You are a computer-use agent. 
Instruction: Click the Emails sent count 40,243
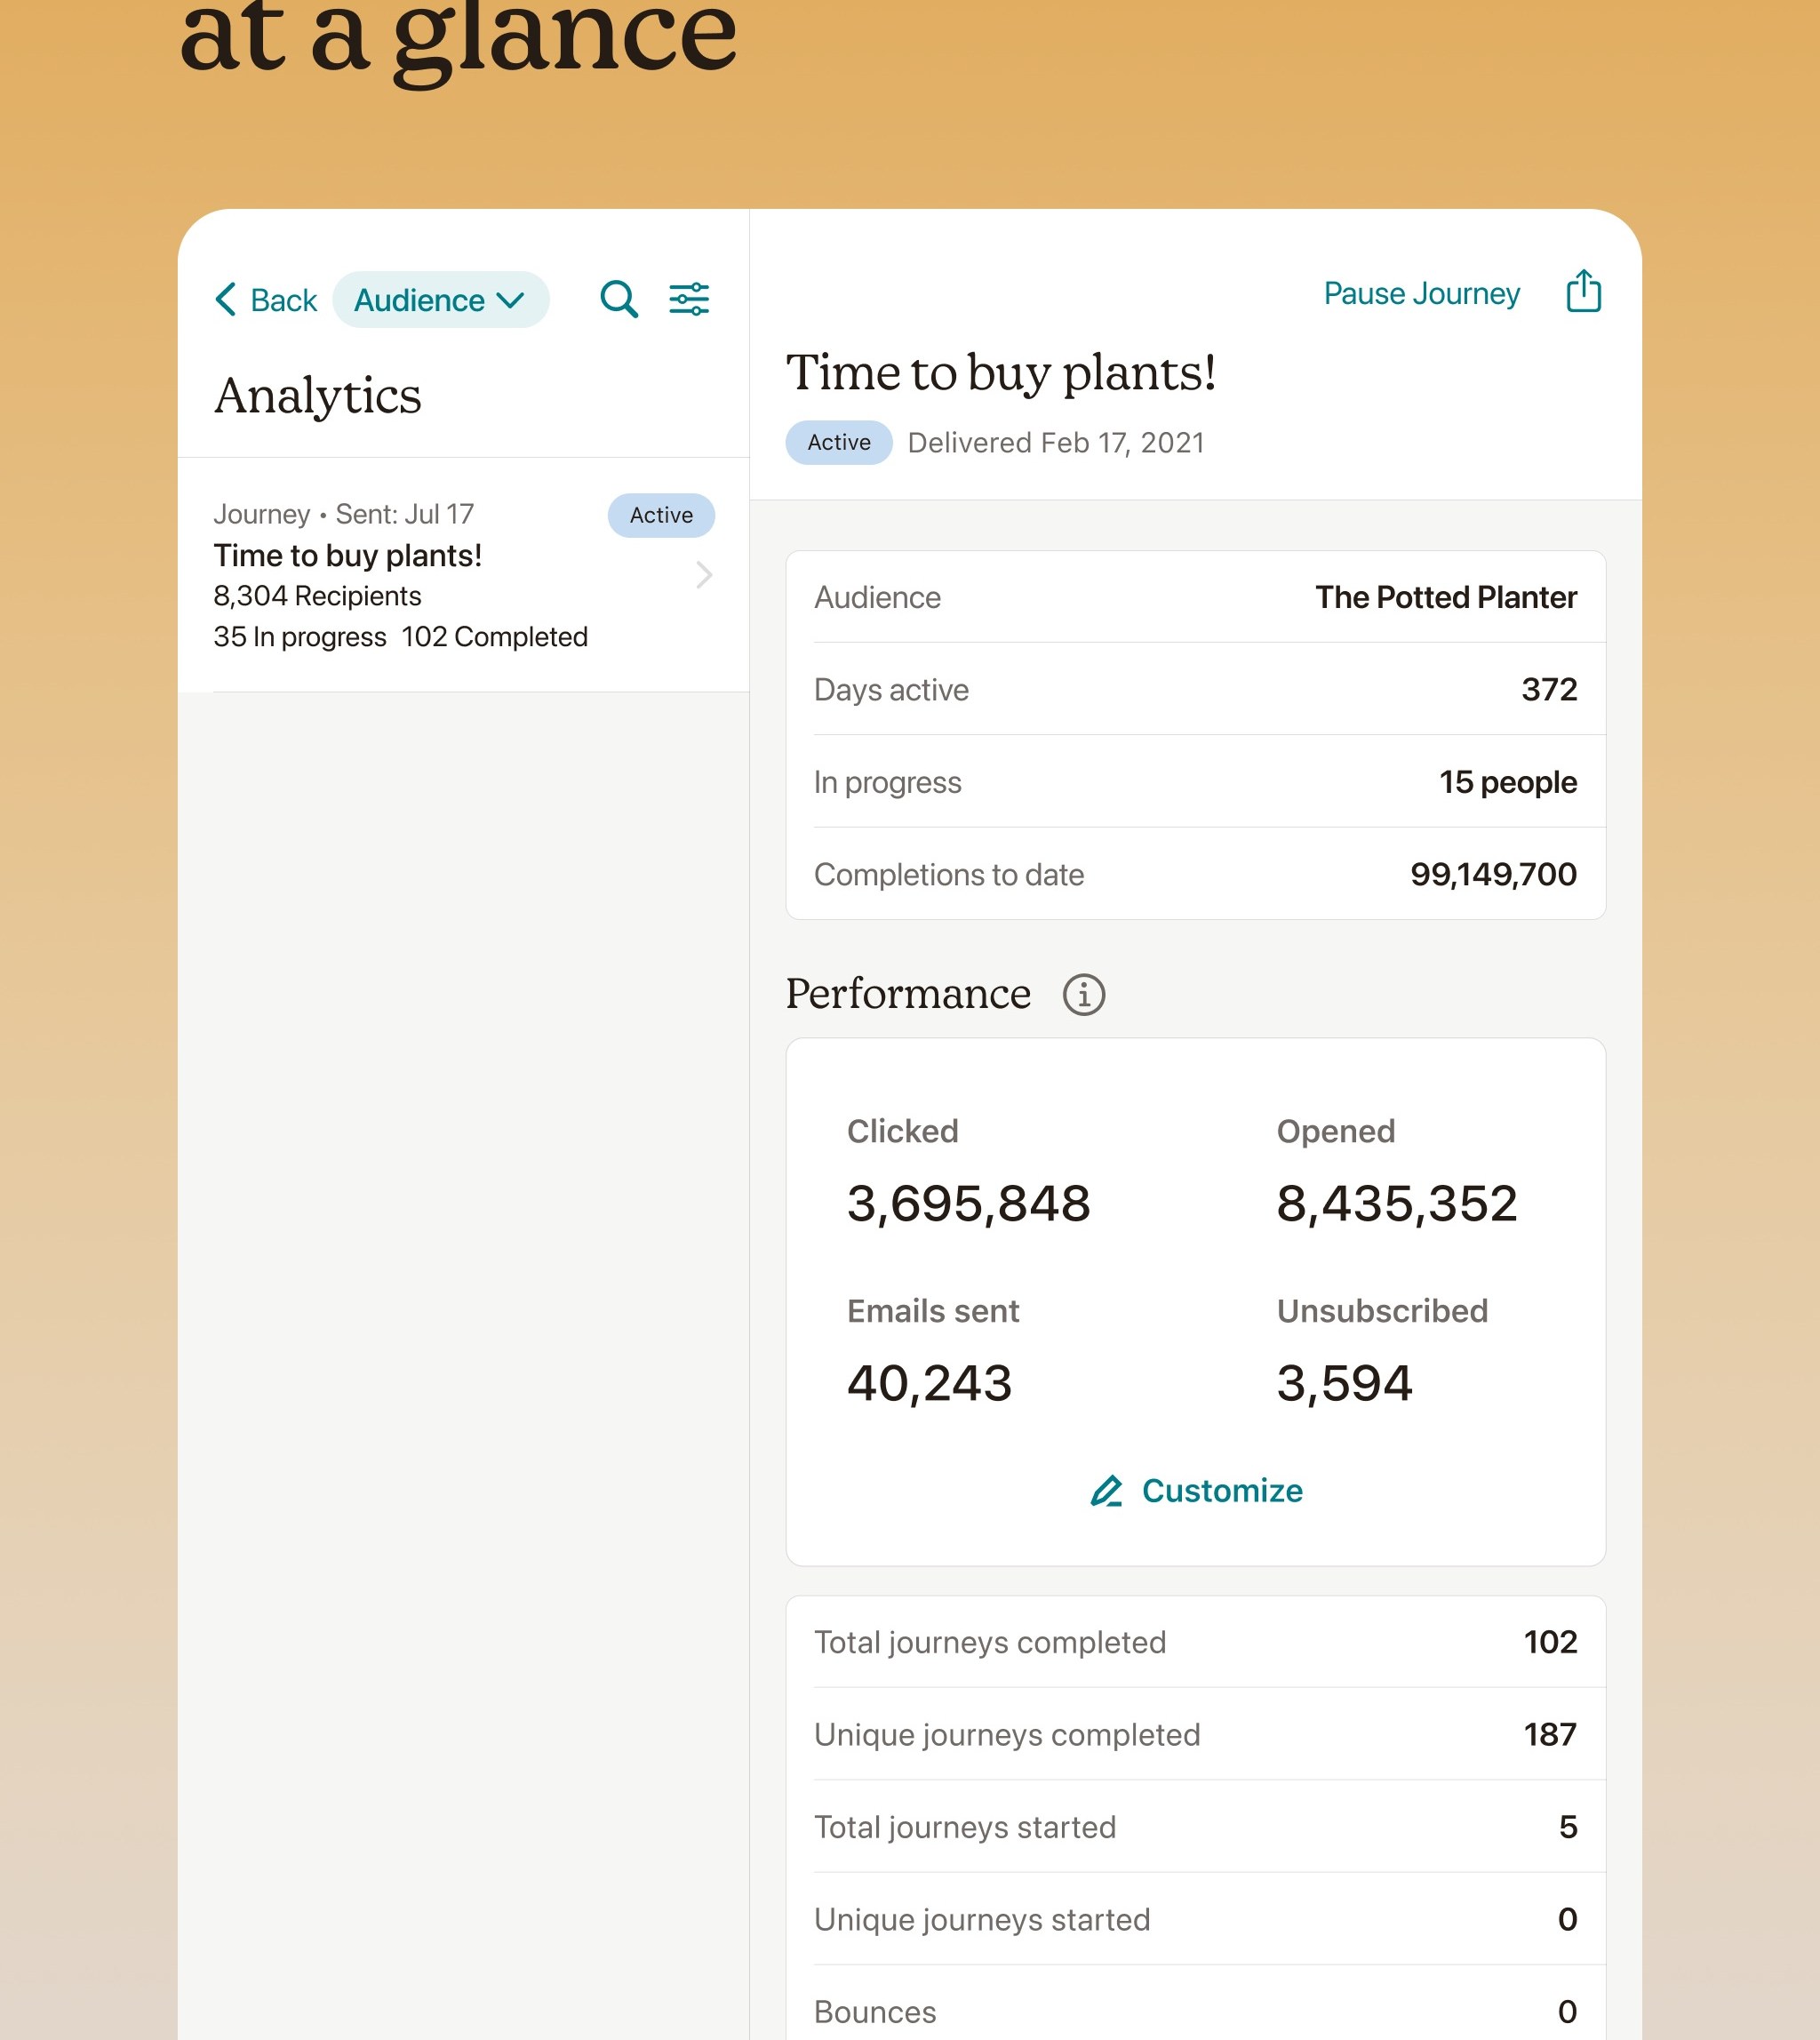[929, 1383]
